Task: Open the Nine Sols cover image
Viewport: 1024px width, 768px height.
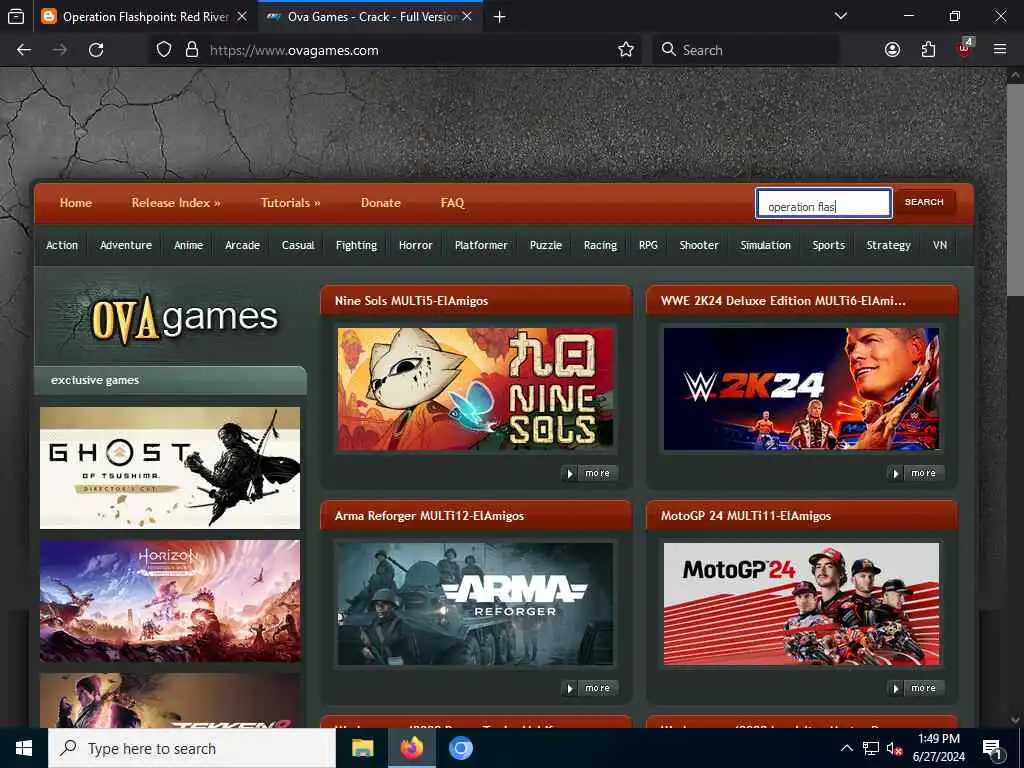Action: coord(475,389)
